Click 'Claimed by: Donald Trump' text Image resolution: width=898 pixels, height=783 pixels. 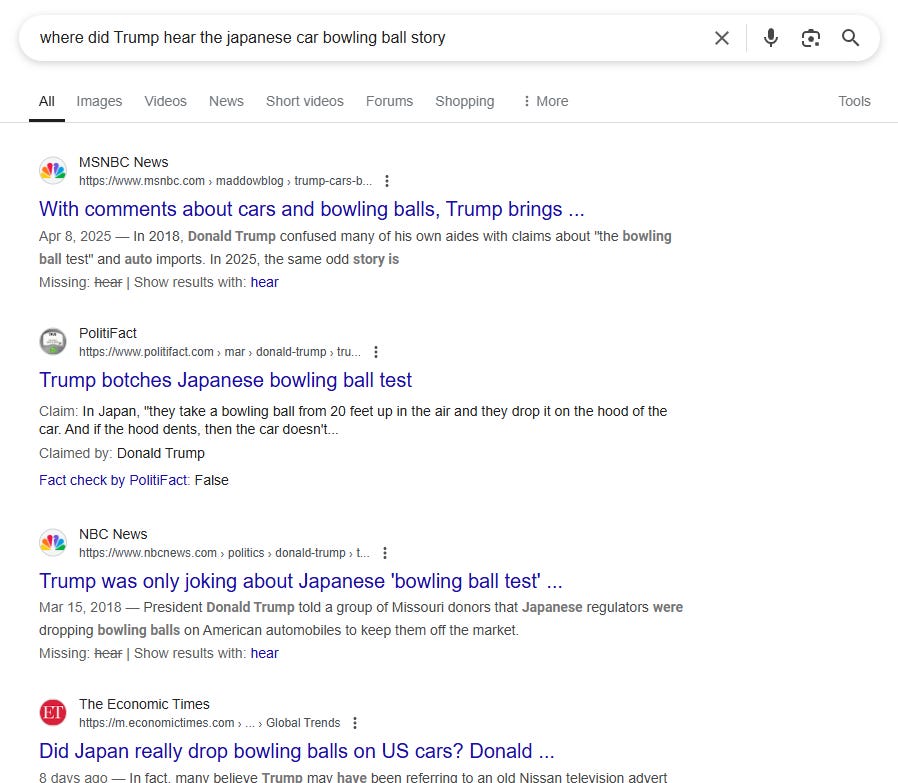[121, 454]
